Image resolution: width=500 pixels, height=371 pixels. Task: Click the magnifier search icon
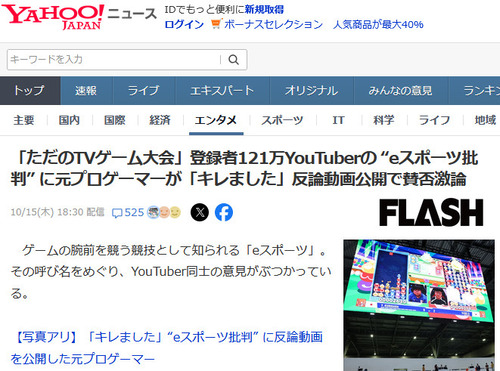pos(234,60)
